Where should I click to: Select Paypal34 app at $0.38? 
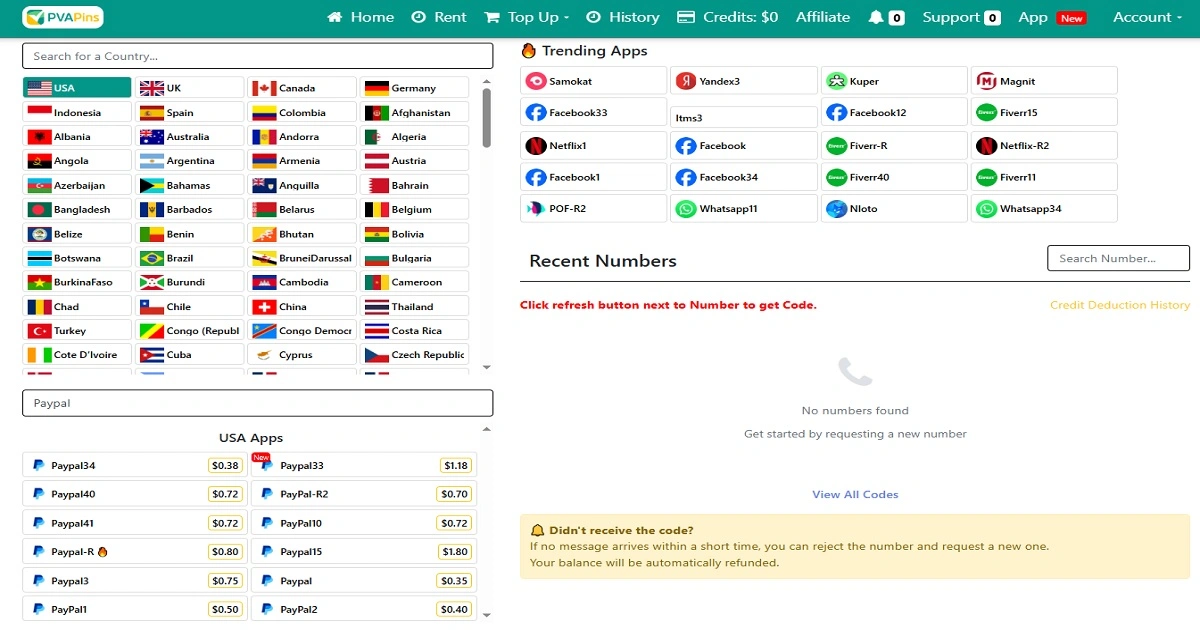tap(134, 465)
